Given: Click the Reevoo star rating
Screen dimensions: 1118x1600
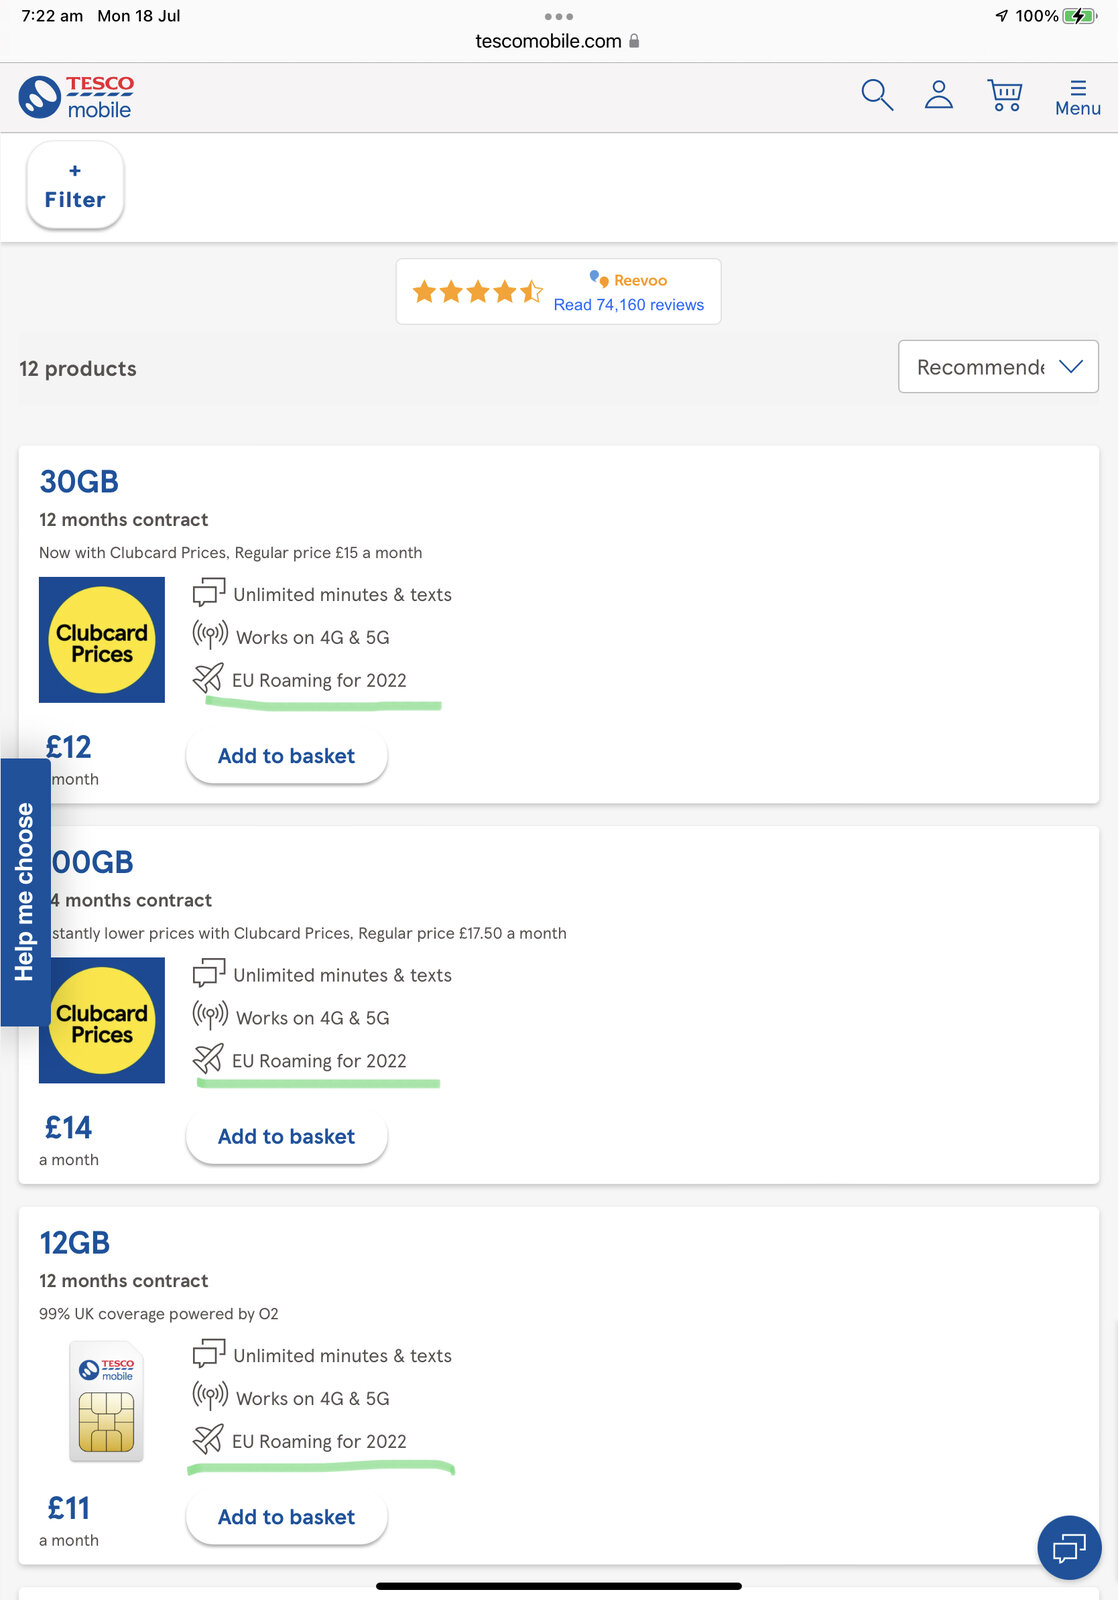Looking at the screenshot, I should click(x=477, y=292).
